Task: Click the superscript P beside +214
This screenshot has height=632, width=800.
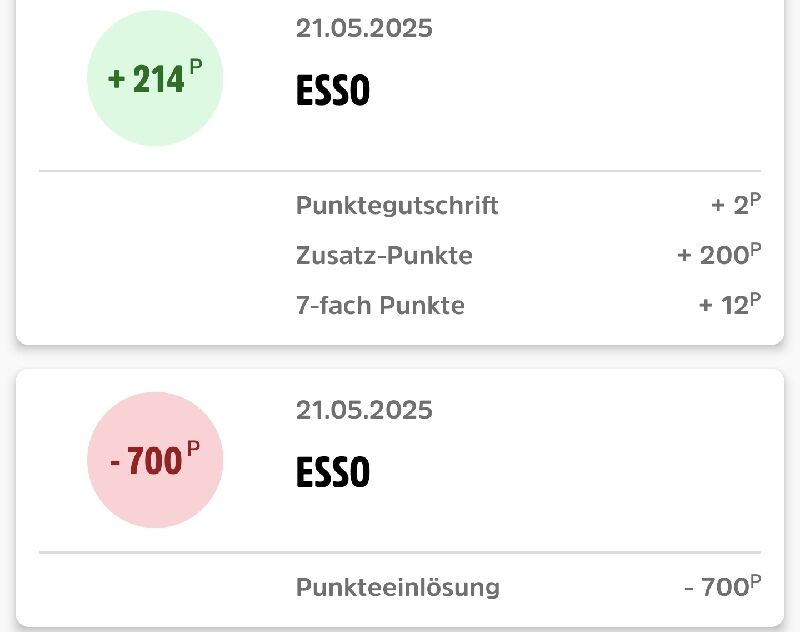Action: pyautogui.click(x=196, y=67)
